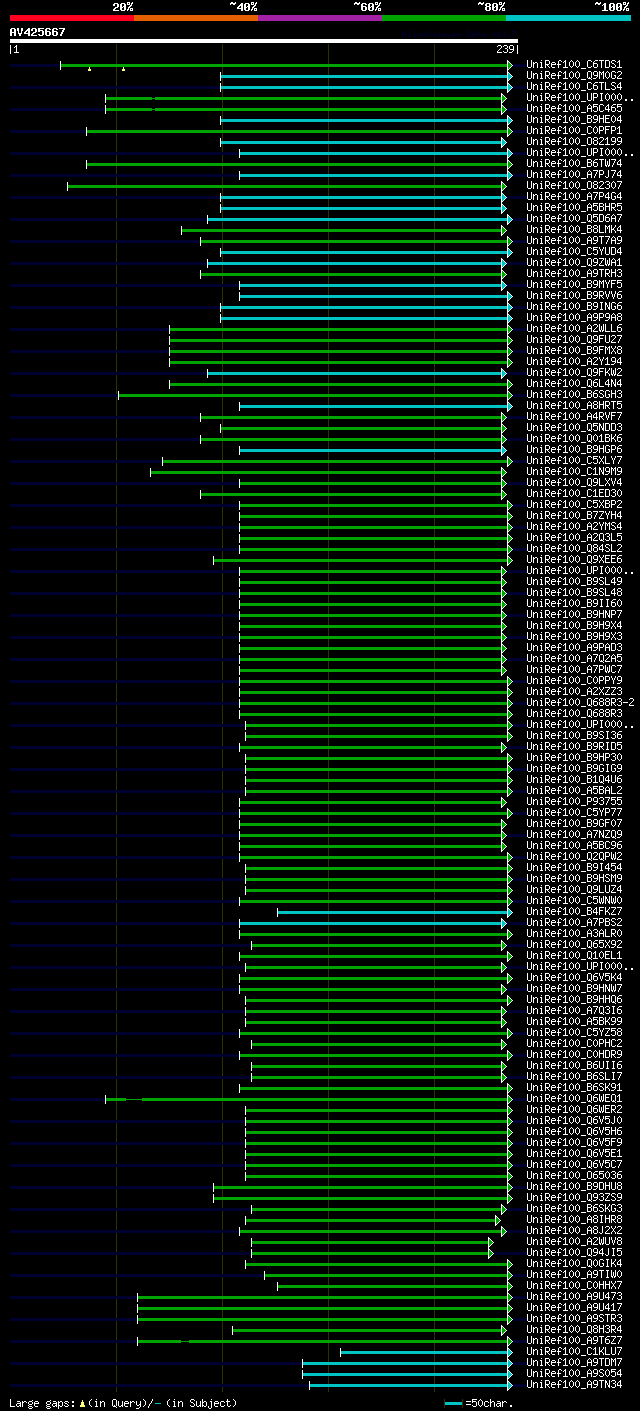640x1411 pixels.
Task: Click the UniRef100_Q84SL2 label
Action: click(573, 548)
